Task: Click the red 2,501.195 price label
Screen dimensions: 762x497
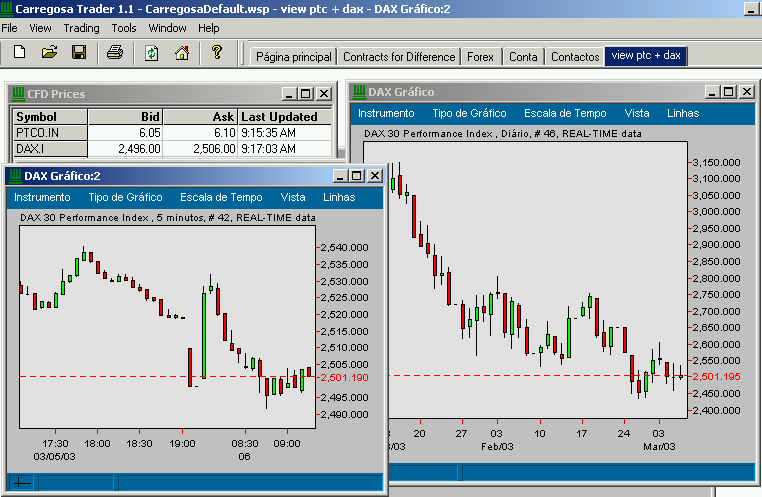Action: [716, 377]
